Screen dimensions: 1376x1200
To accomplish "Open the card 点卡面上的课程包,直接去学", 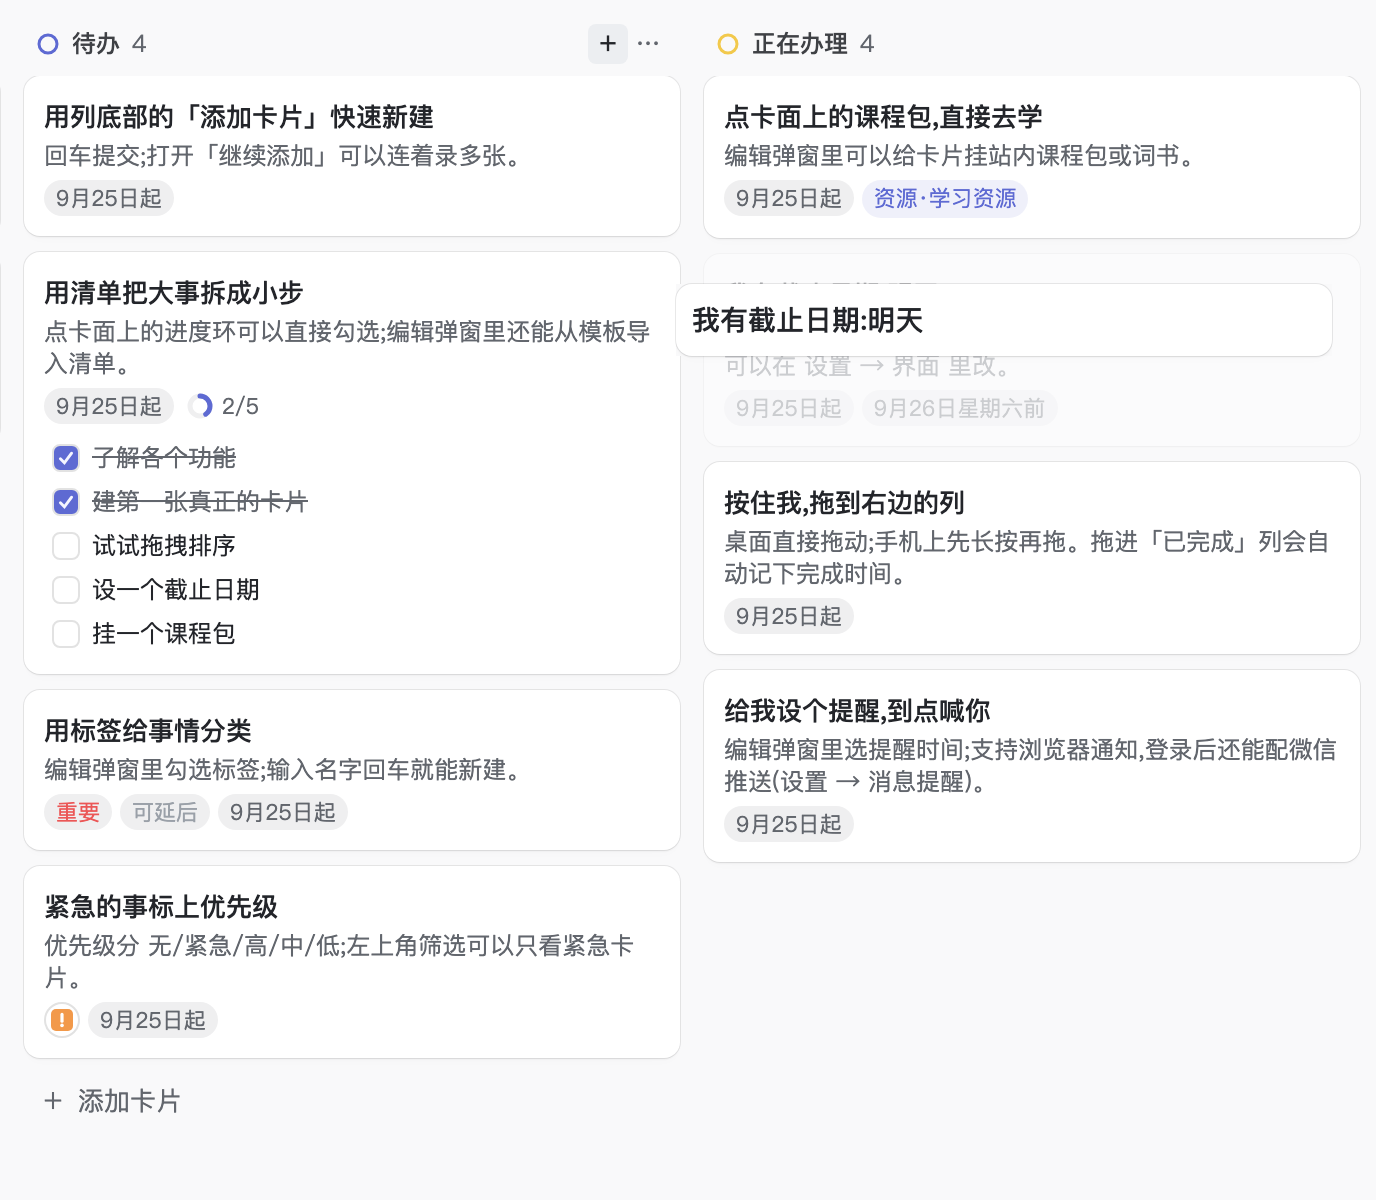I will pyautogui.click(x=1032, y=157).
